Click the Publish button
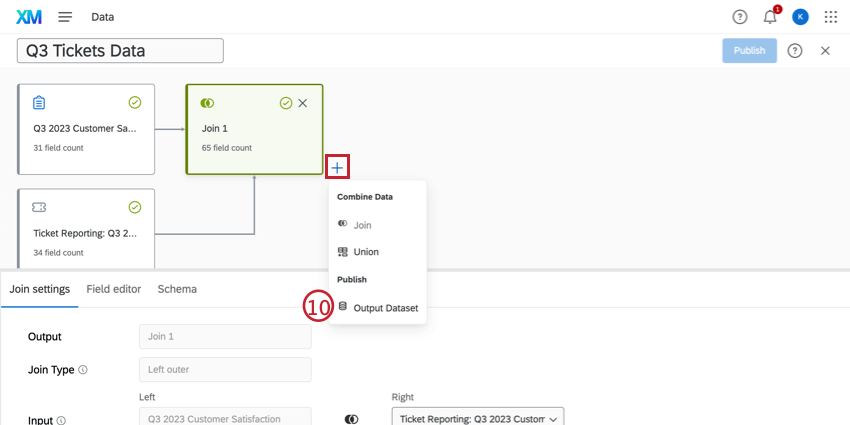 [749, 50]
